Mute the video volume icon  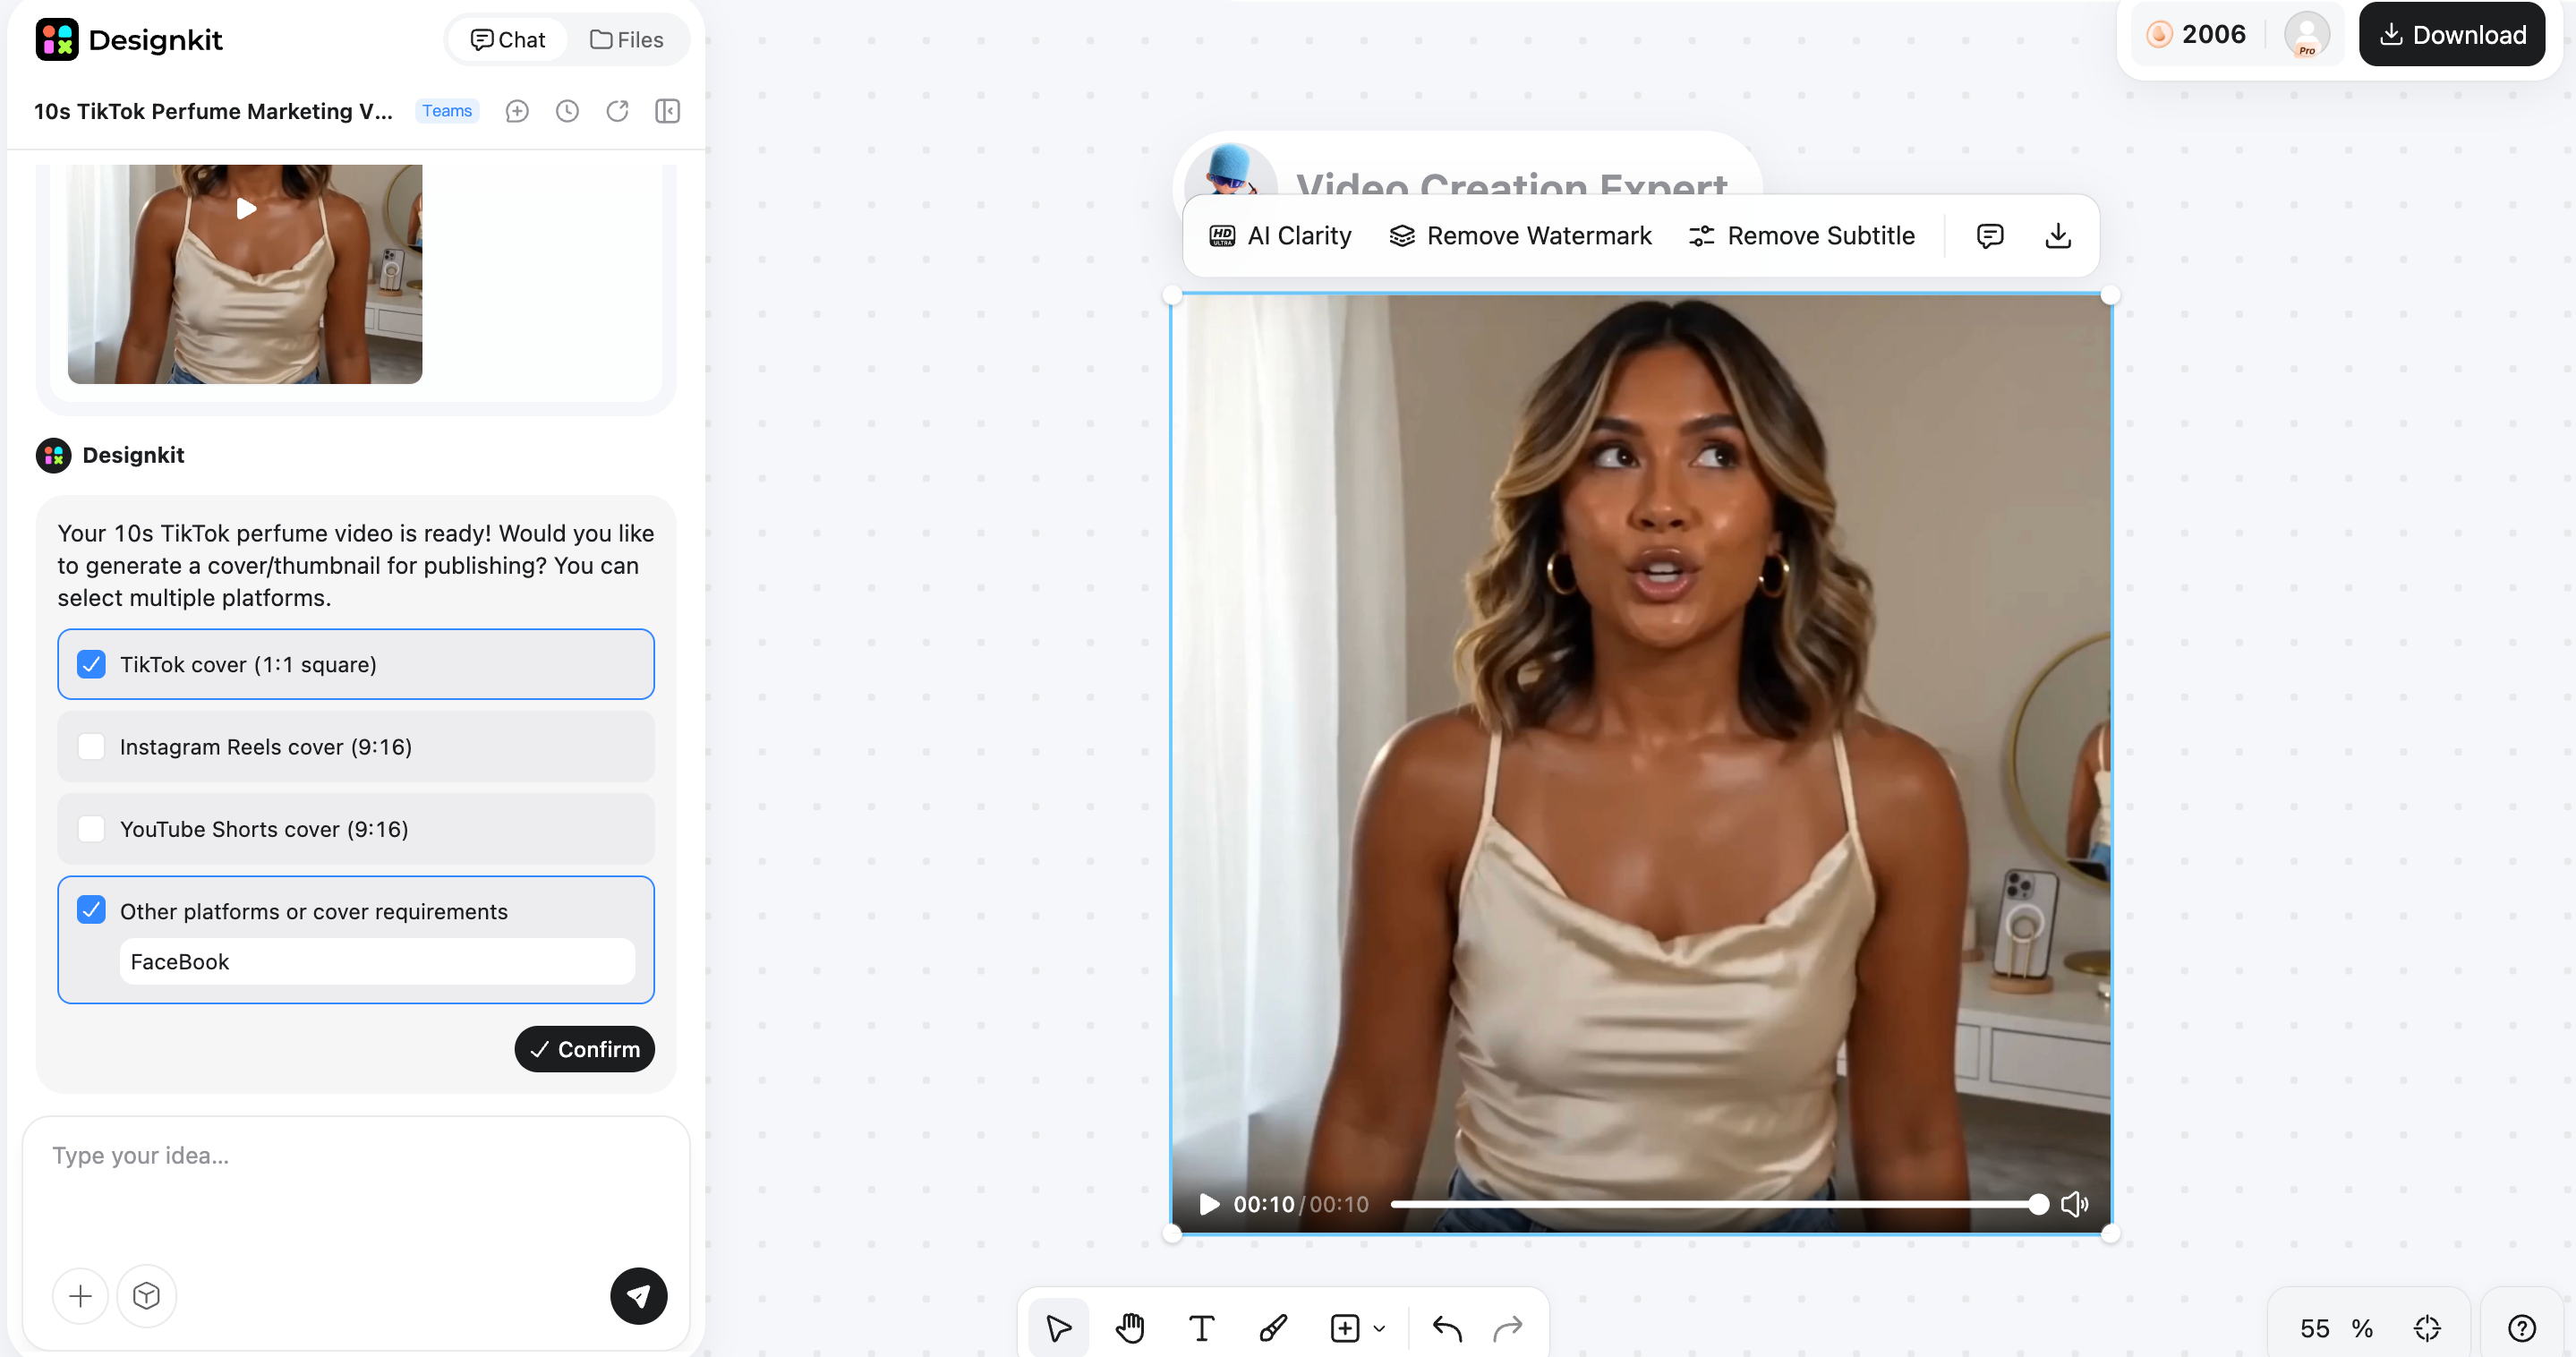2075,1204
